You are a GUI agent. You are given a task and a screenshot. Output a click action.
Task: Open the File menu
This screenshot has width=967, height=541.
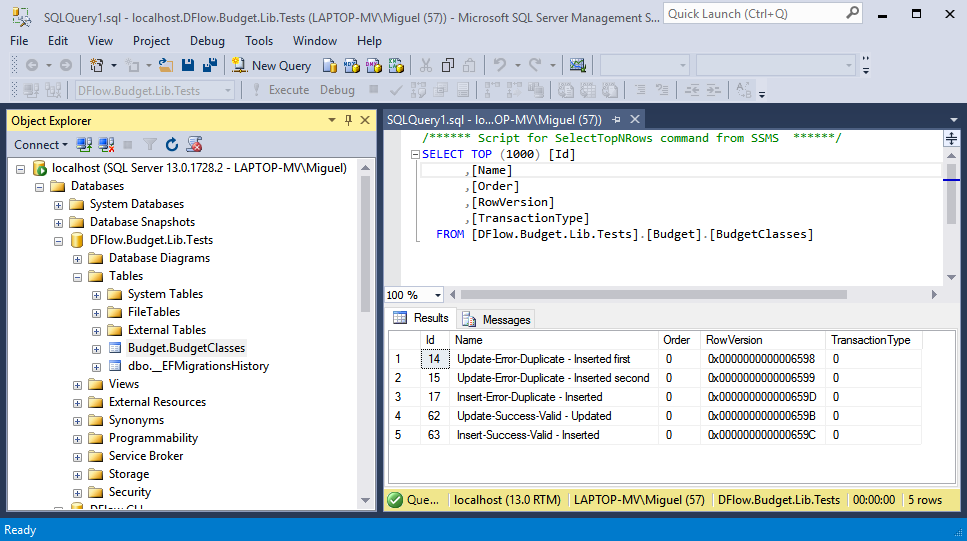coord(19,41)
